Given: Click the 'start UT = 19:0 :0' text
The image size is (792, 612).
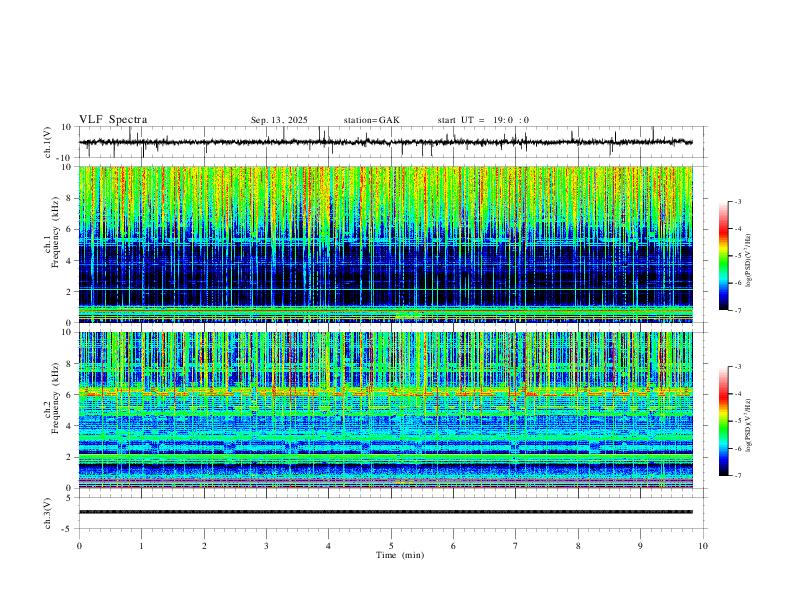Looking at the screenshot, I should tap(483, 120).
